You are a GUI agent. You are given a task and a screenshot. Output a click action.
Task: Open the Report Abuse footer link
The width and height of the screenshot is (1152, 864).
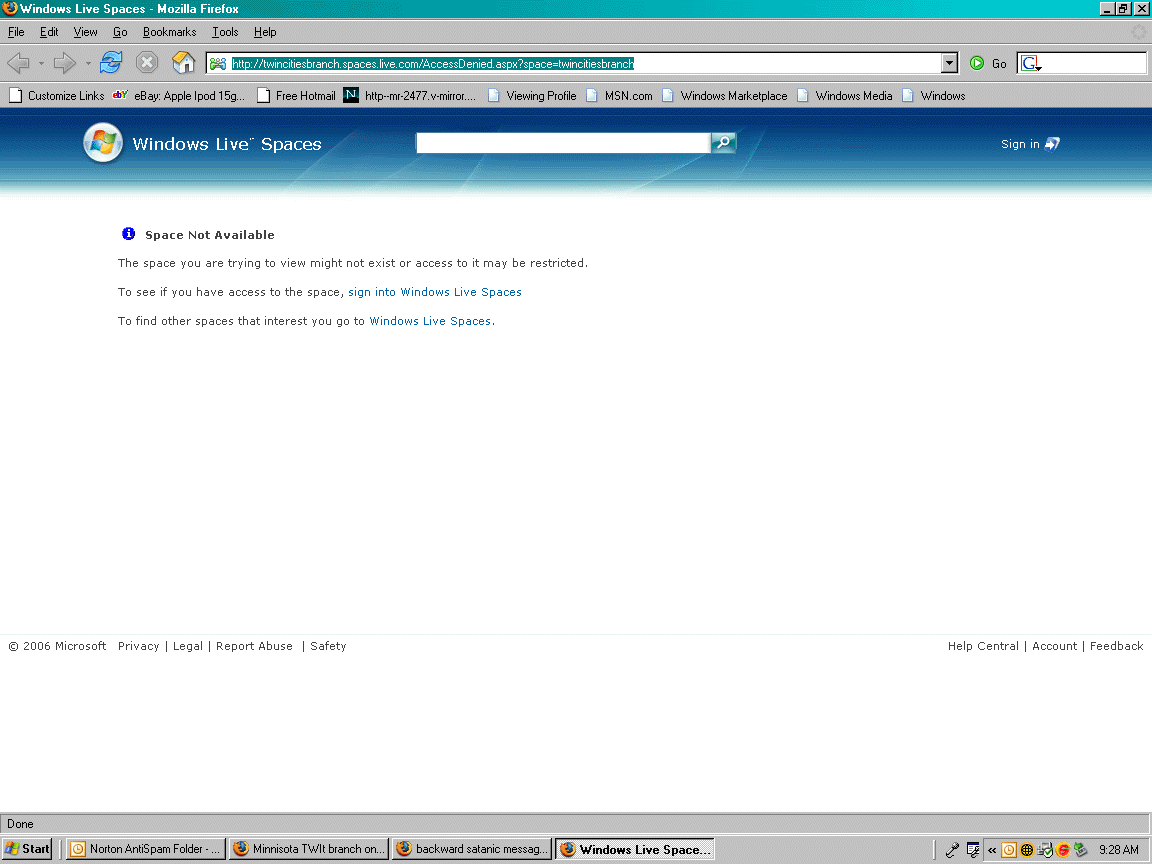(254, 646)
